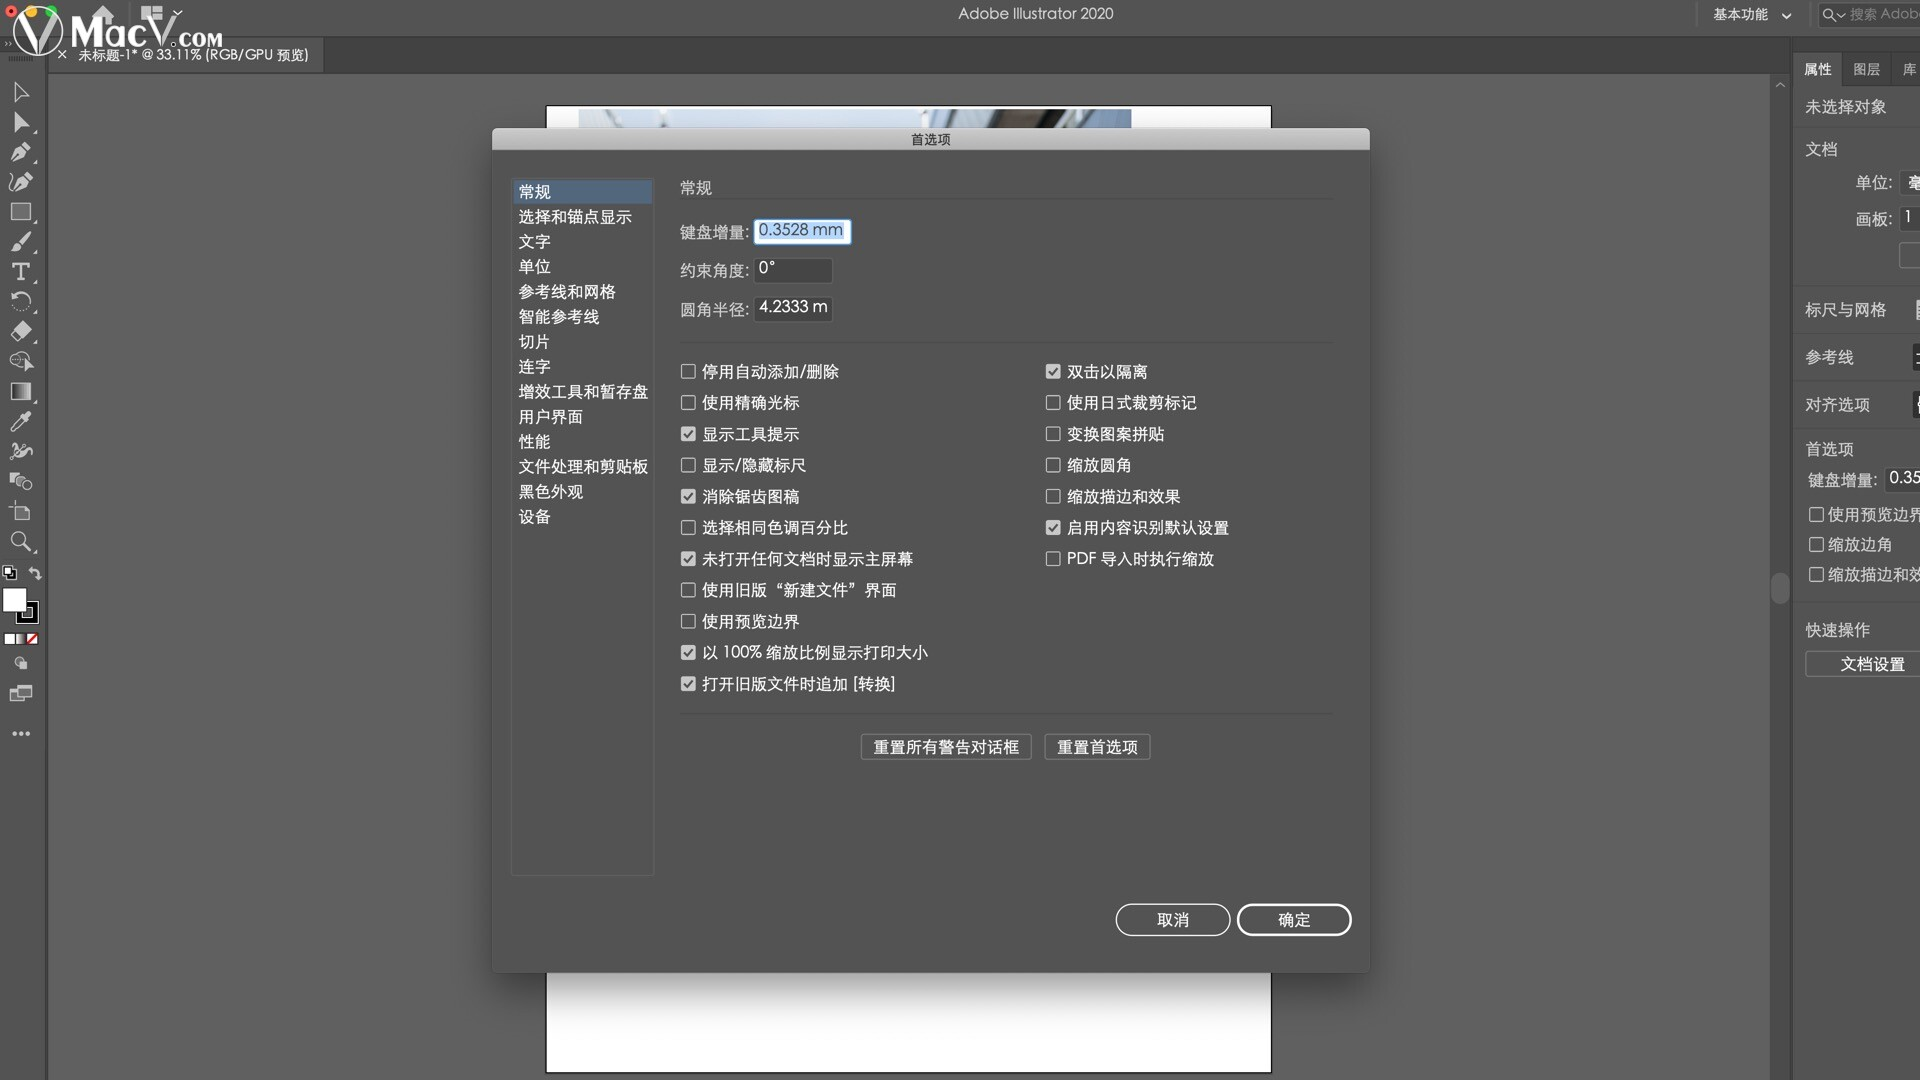
Task: Click 键盘增量 input field in dialog
Action: click(802, 231)
